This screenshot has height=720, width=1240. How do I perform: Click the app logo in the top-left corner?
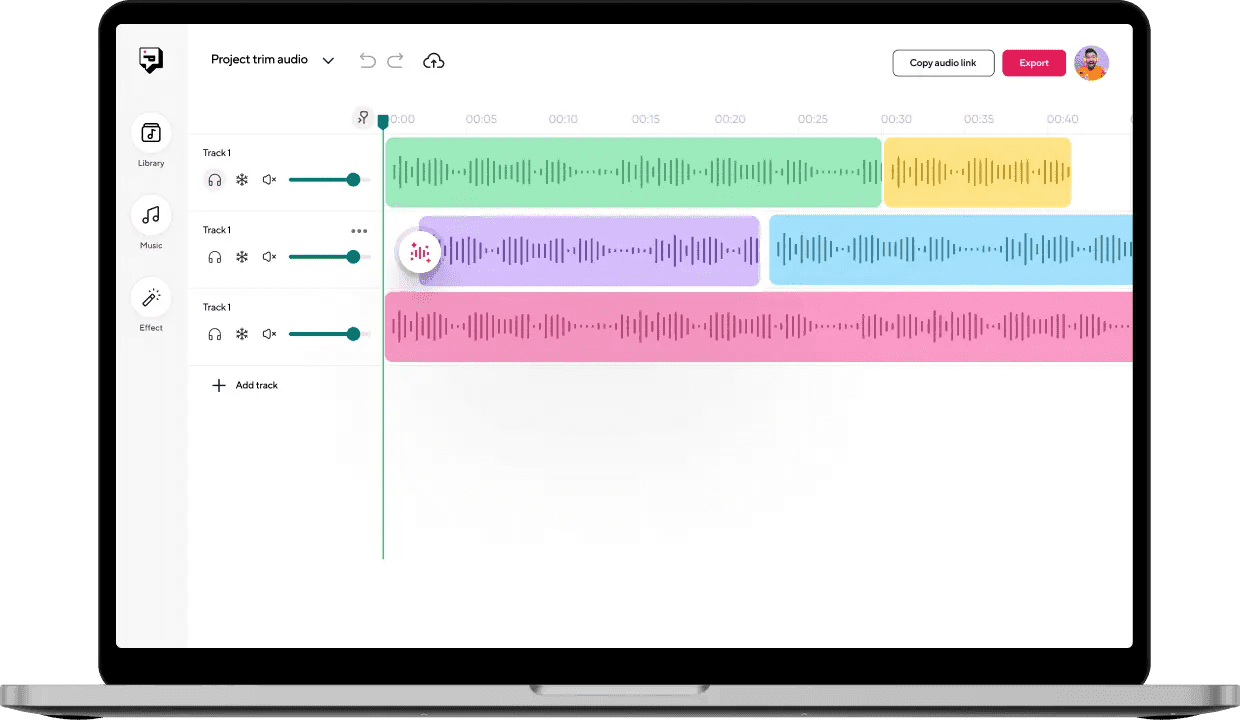(151, 60)
